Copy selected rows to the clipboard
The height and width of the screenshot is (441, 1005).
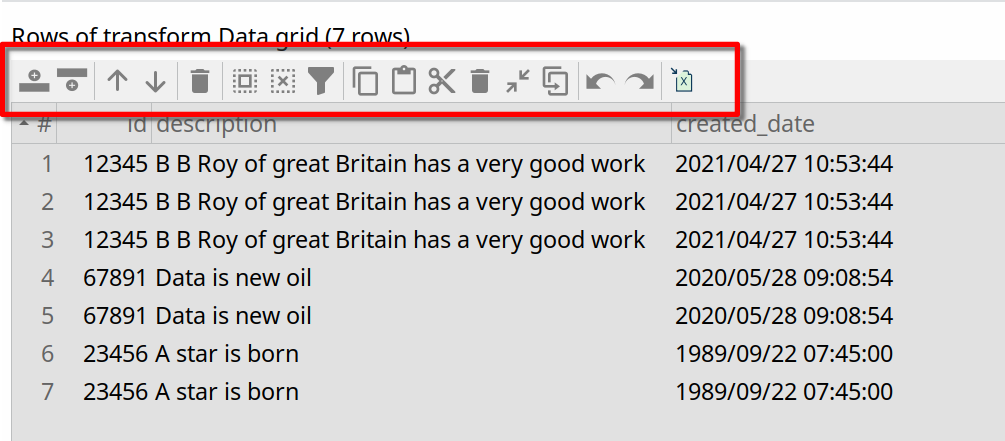pos(366,81)
